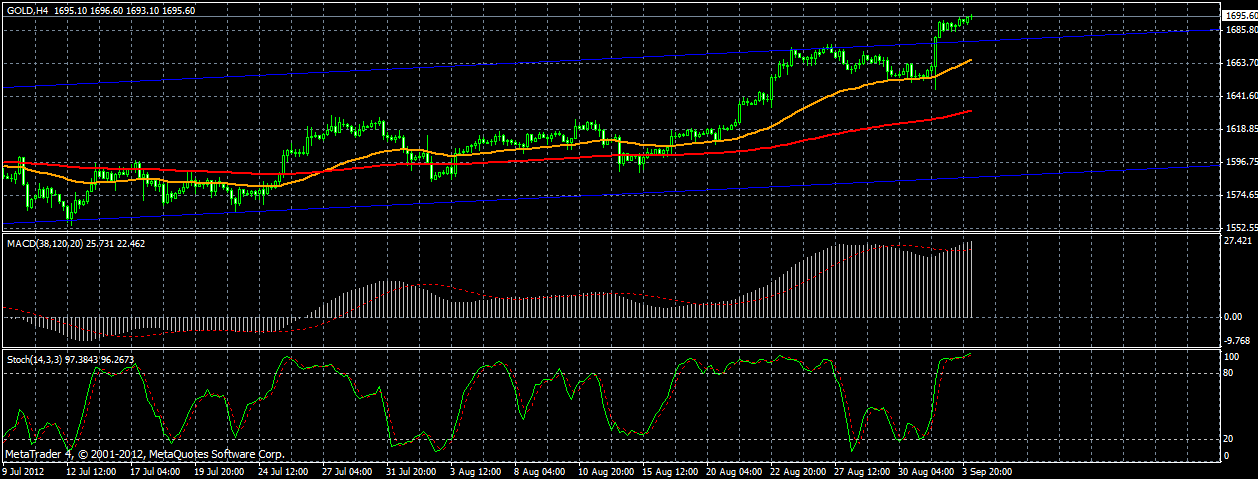Click the 27 Jul 04:00 time label
The height and width of the screenshot is (479, 1258).
348,471
